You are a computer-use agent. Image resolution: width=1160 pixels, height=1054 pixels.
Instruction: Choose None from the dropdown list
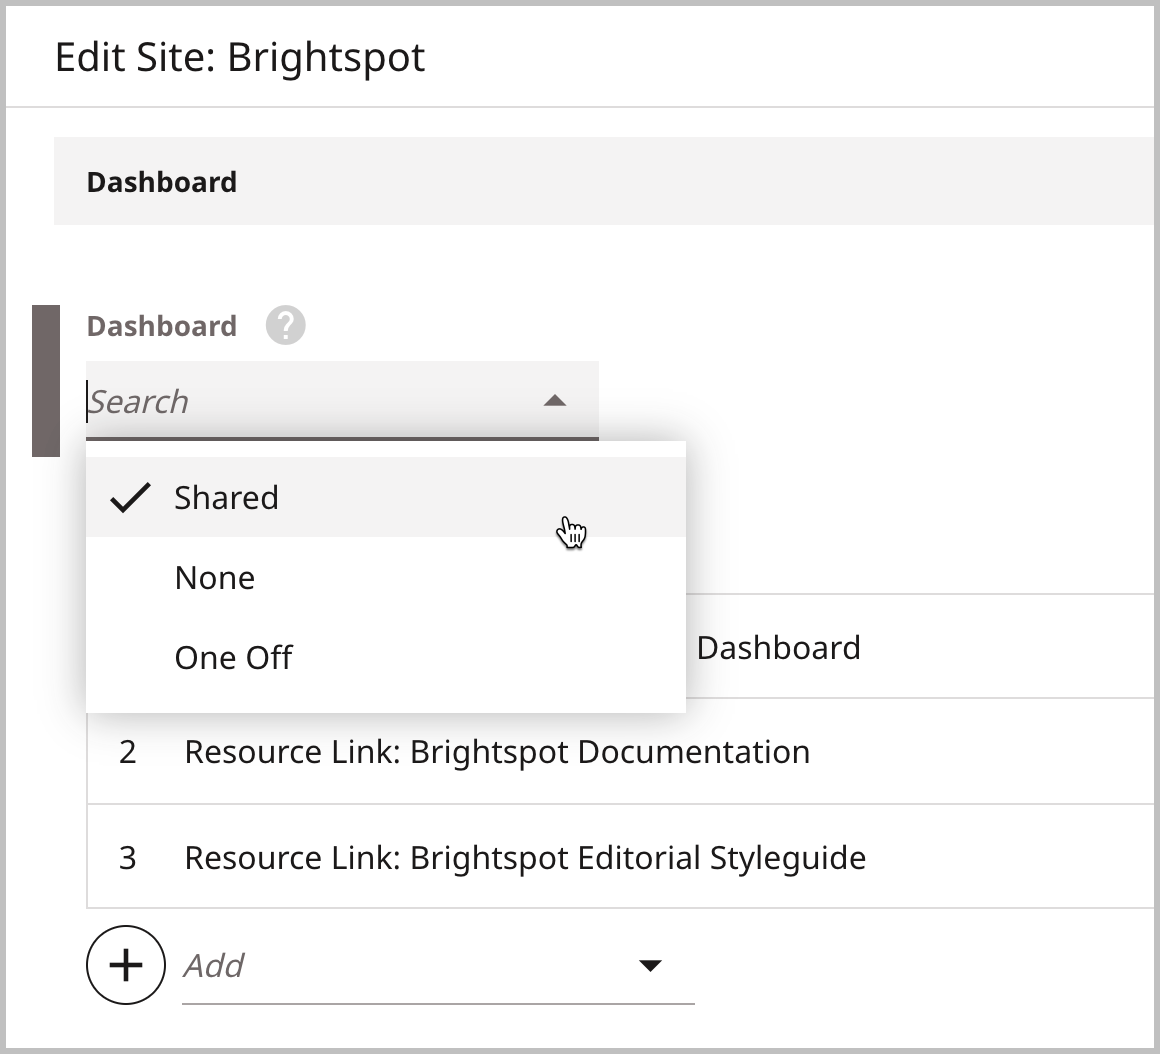click(x=386, y=577)
